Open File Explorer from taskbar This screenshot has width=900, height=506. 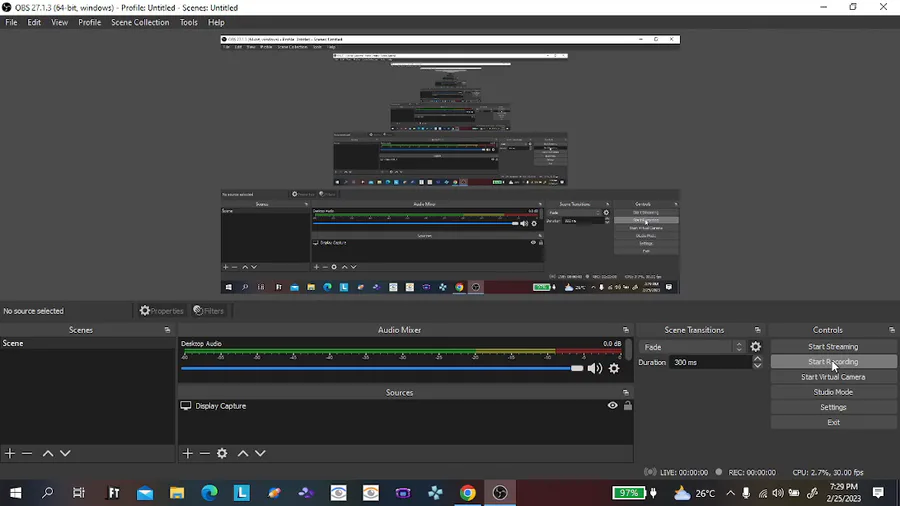pyautogui.click(x=177, y=493)
